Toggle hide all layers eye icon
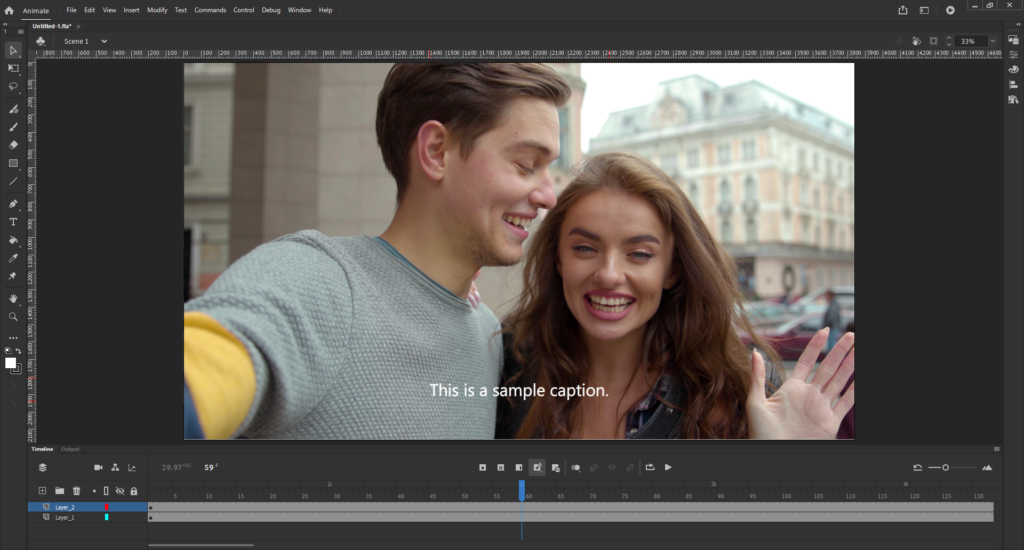The image size is (1024, 550). click(x=120, y=491)
